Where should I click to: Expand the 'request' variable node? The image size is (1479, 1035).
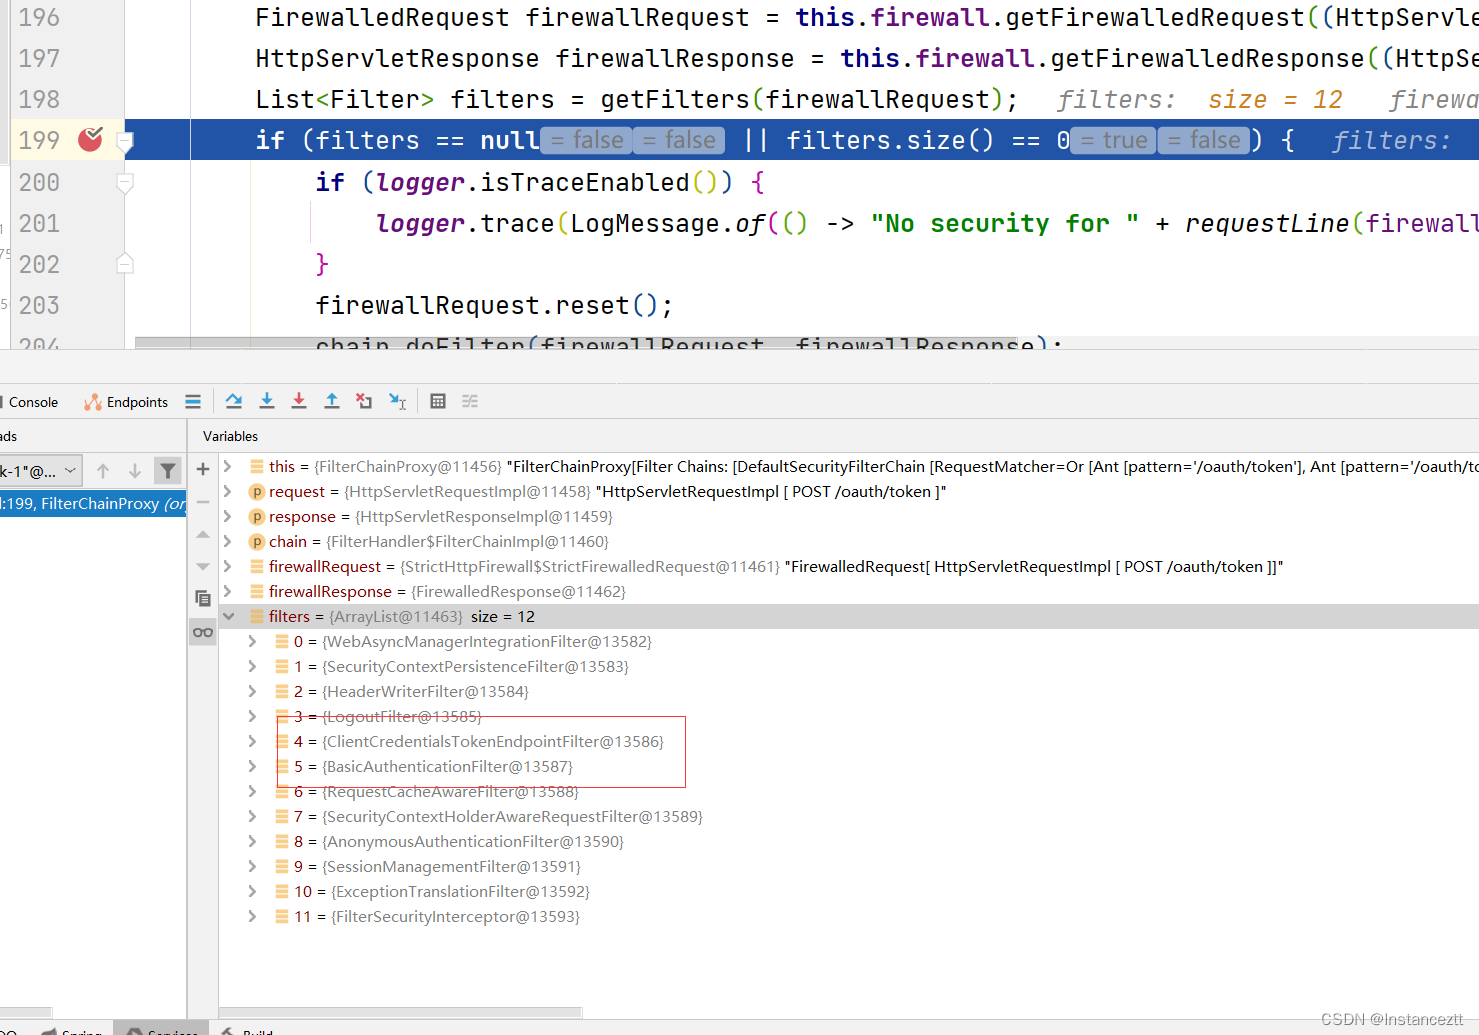pyautogui.click(x=228, y=491)
